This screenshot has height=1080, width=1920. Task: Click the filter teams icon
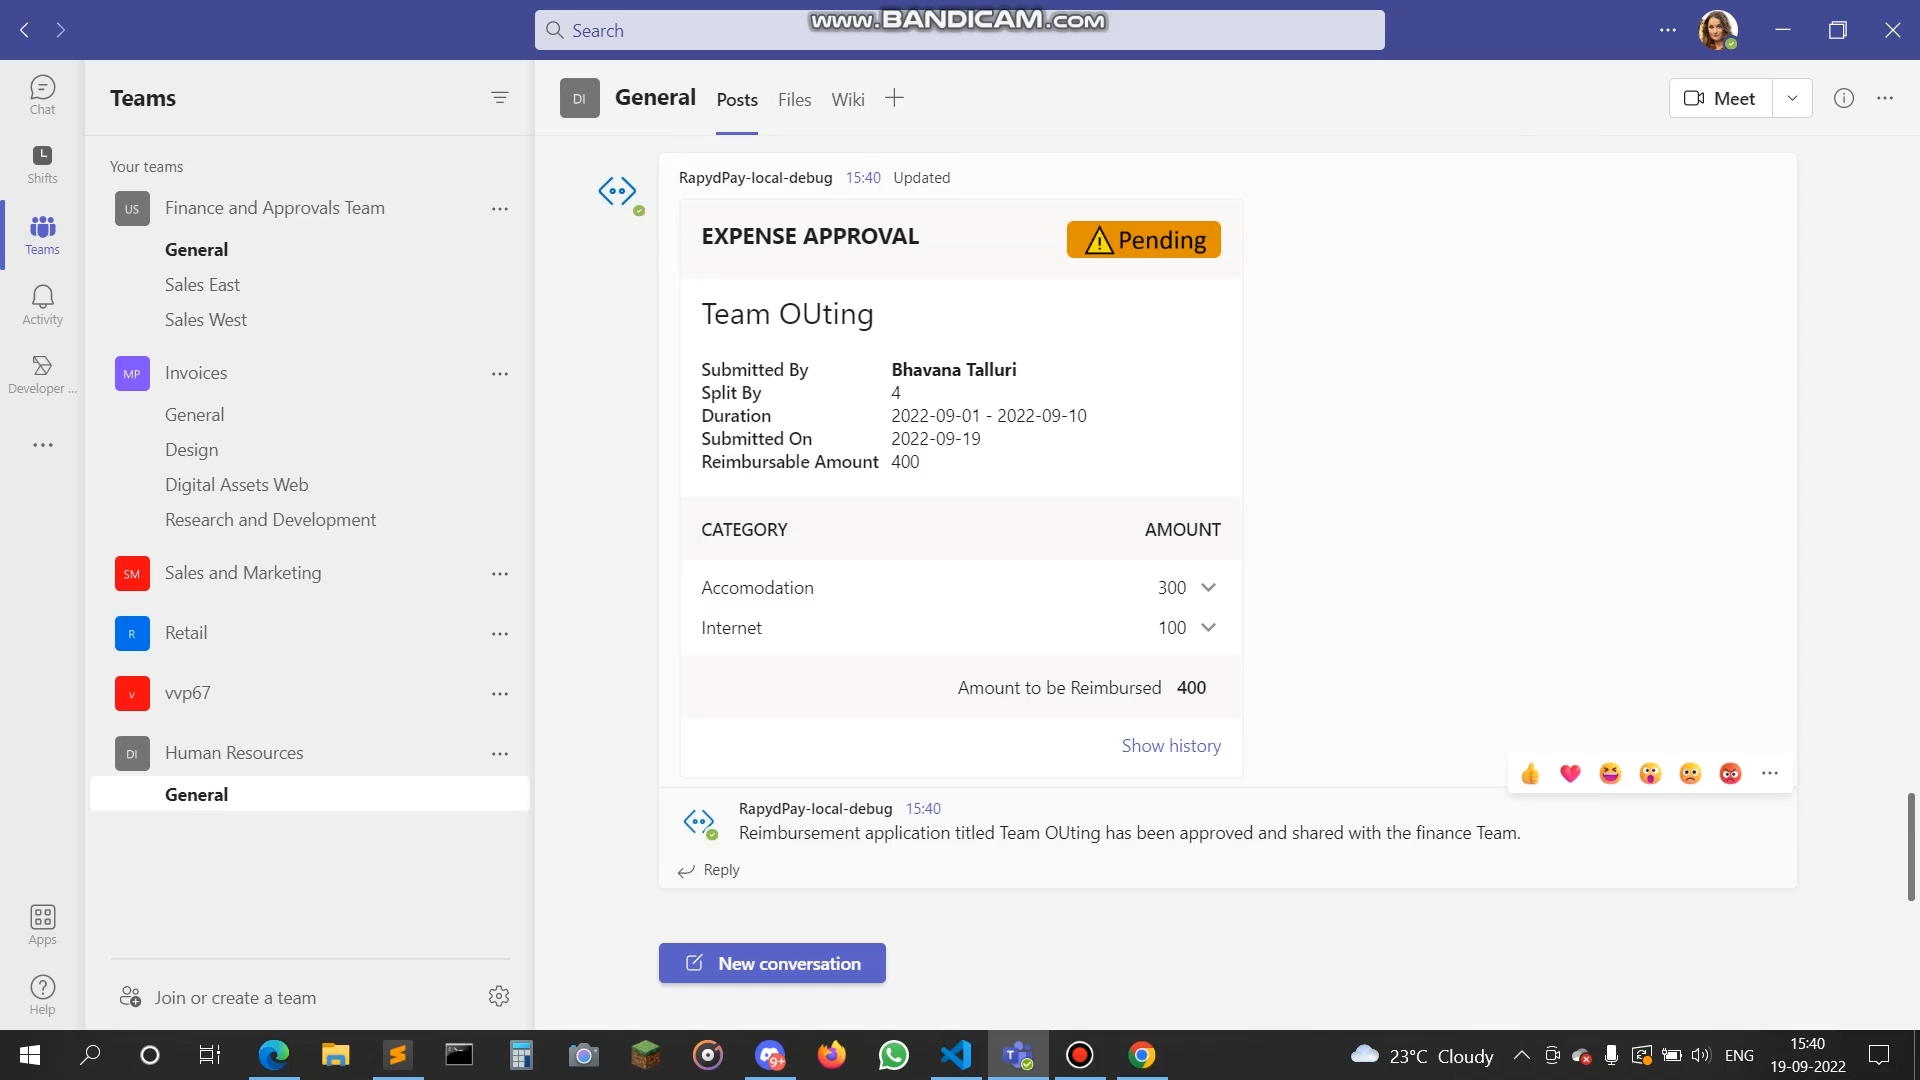(500, 98)
